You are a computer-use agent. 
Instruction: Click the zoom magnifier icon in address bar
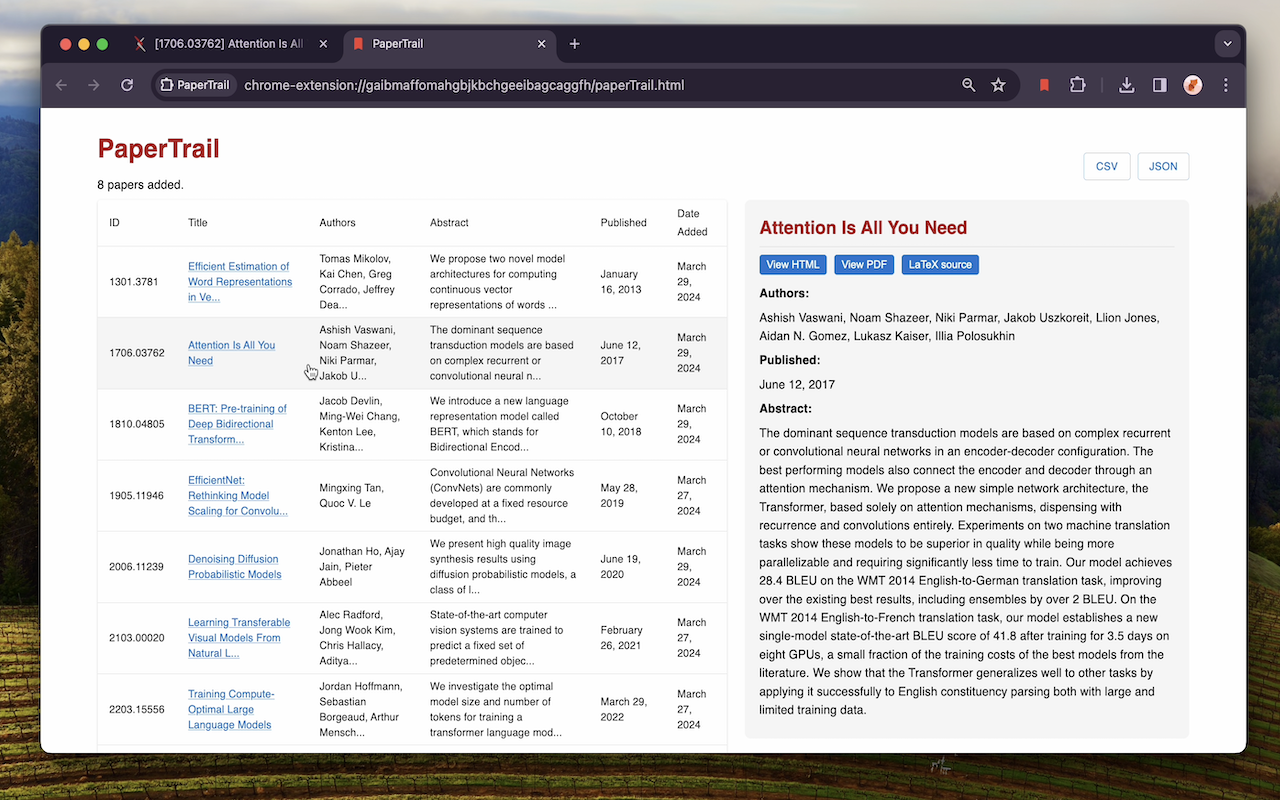968,85
